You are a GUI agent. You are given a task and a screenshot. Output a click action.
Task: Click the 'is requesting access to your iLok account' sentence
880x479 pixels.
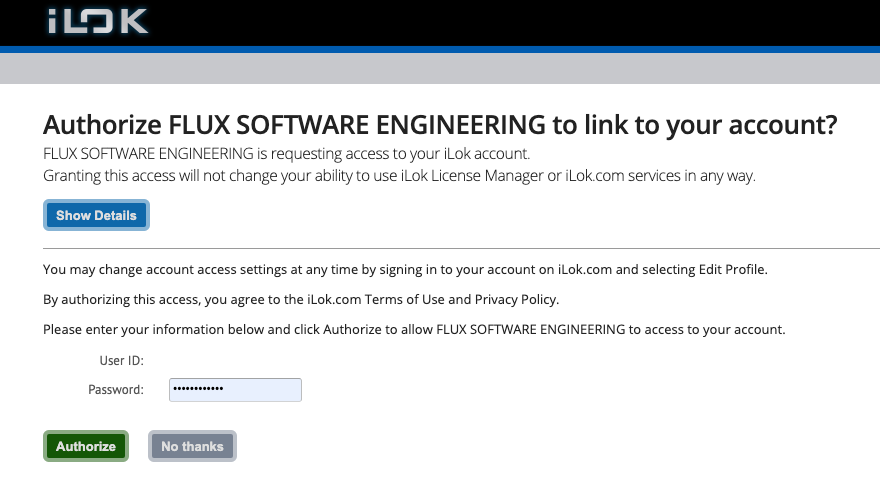pyautogui.click(x=287, y=154)
